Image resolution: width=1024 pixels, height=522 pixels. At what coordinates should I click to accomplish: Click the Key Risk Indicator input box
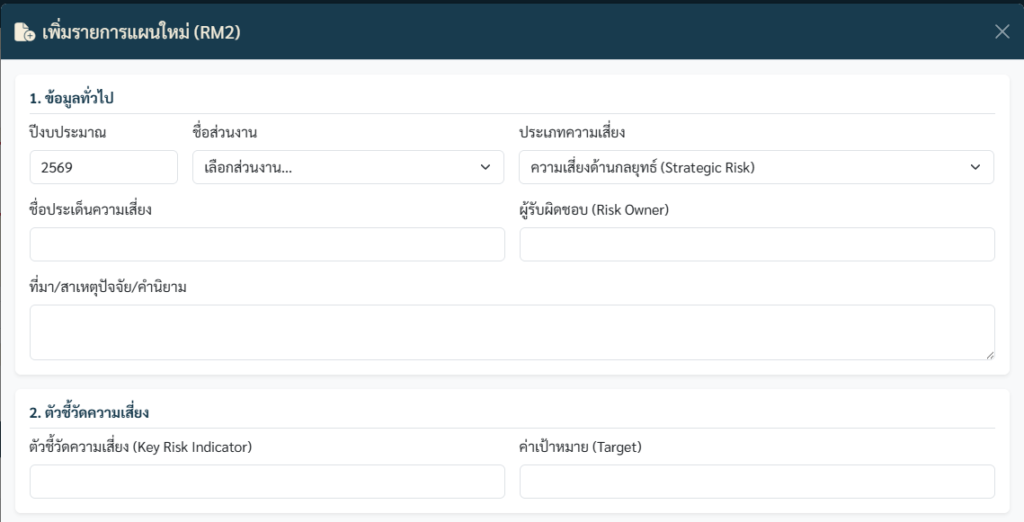point(267,481)
